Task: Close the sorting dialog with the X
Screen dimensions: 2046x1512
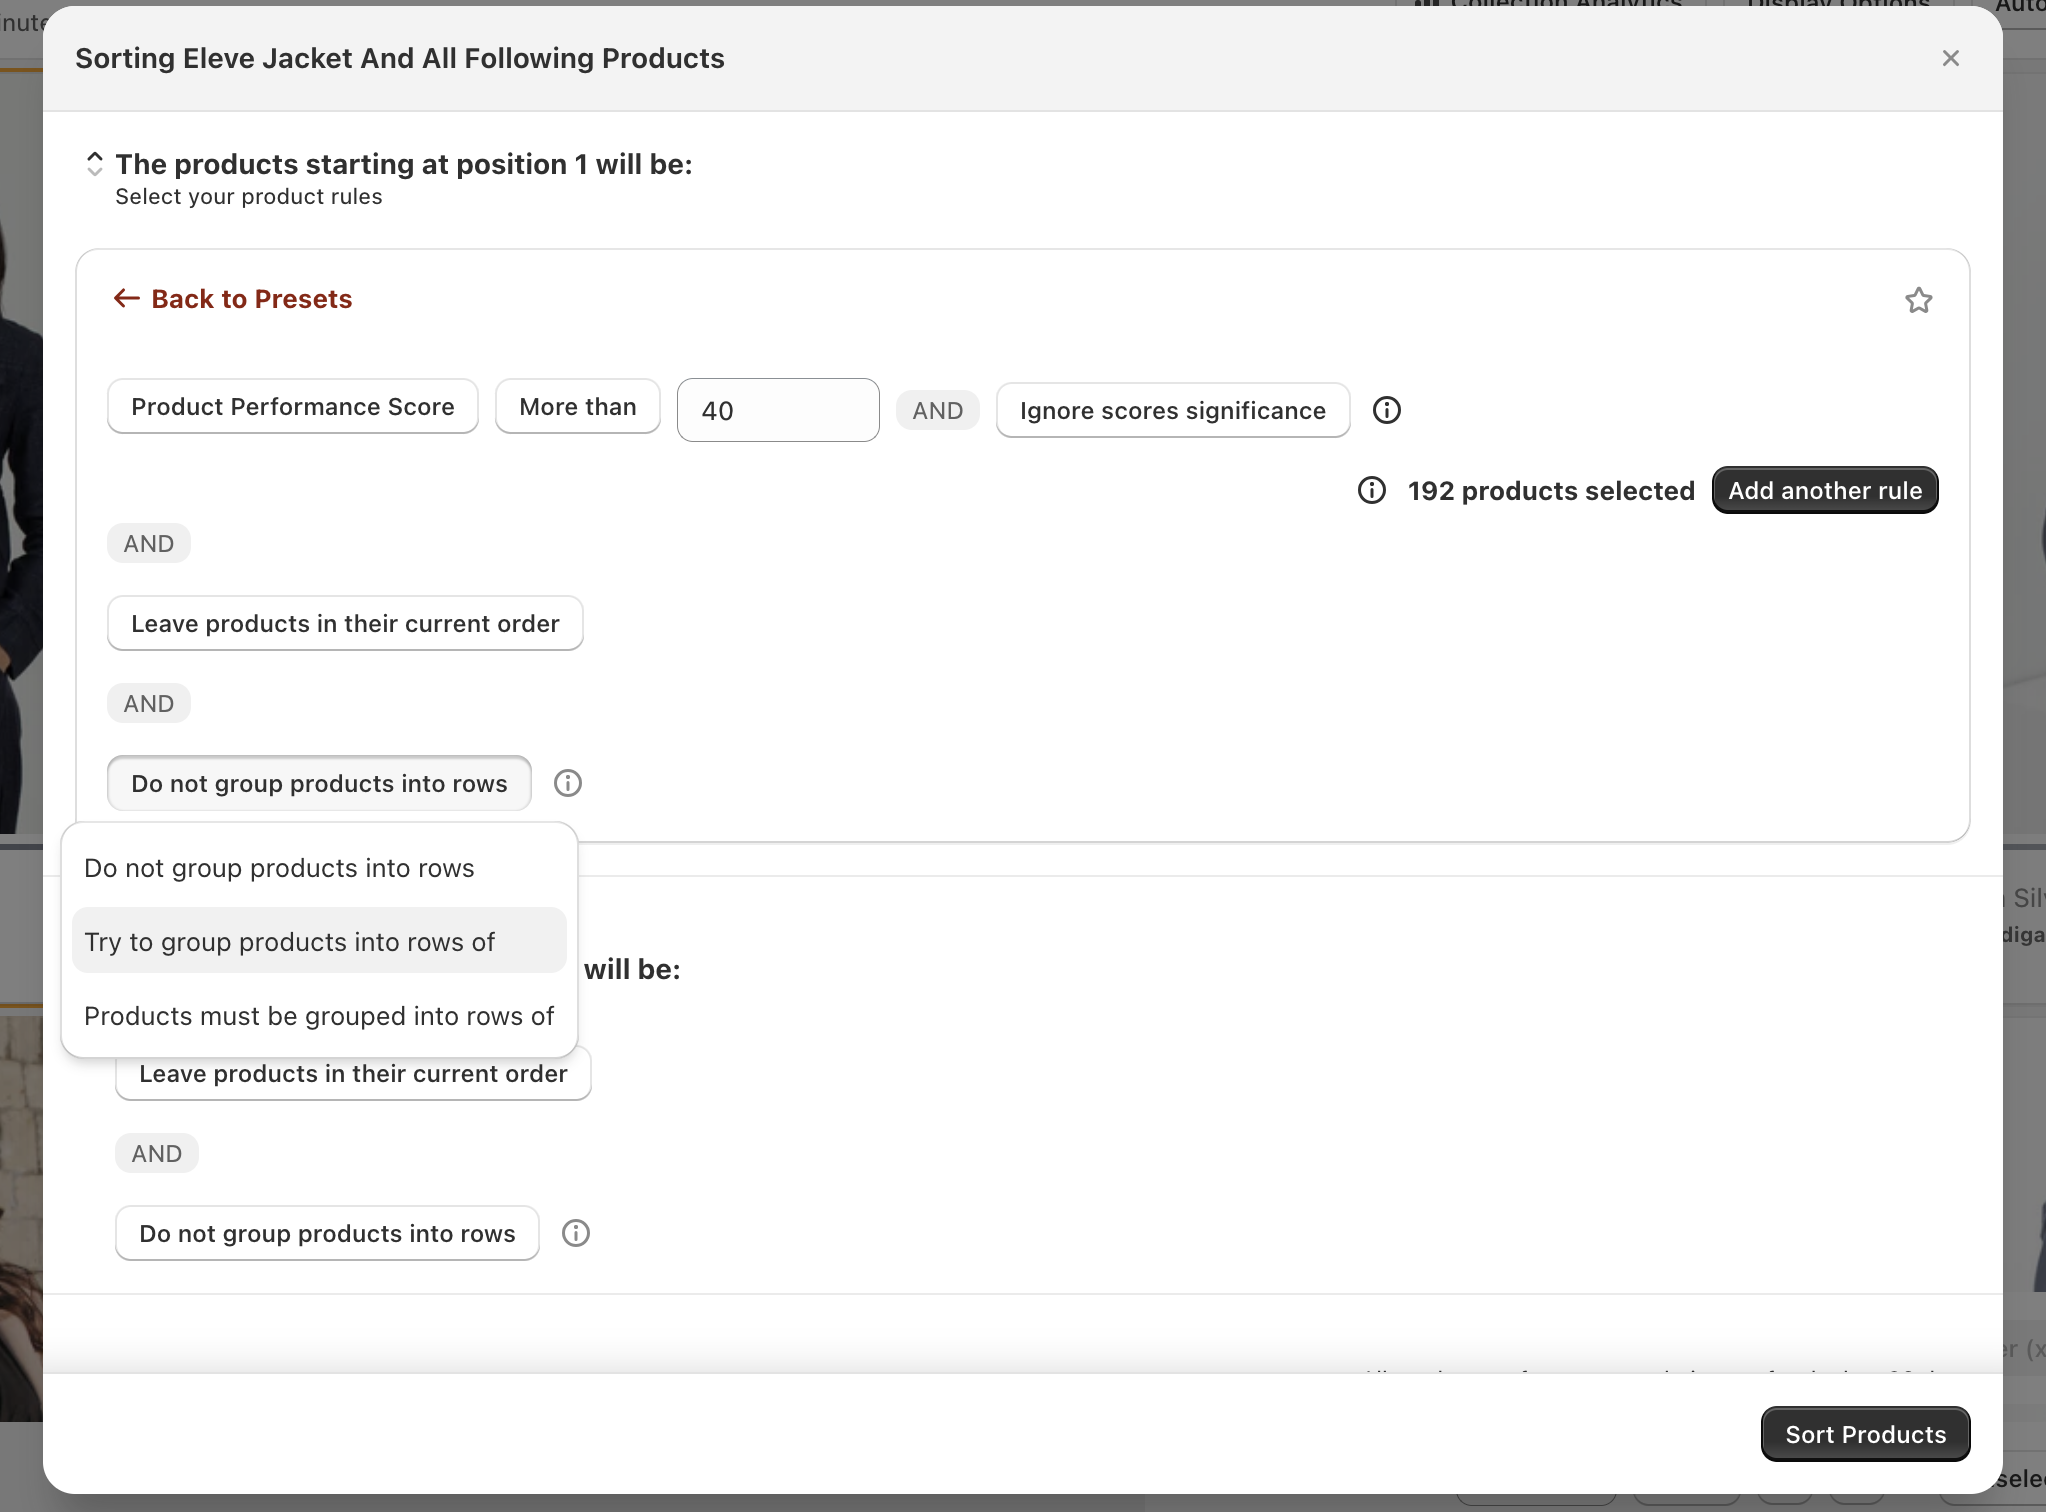Action: 1950,58
